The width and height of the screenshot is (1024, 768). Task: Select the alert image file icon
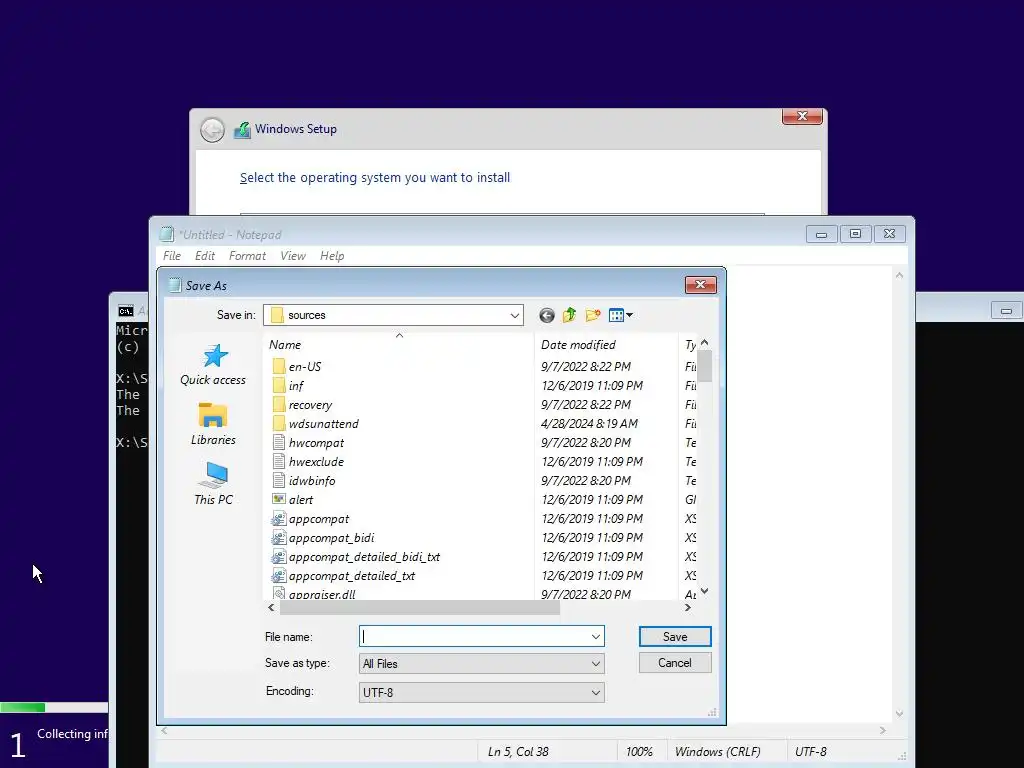click(279, 499)
